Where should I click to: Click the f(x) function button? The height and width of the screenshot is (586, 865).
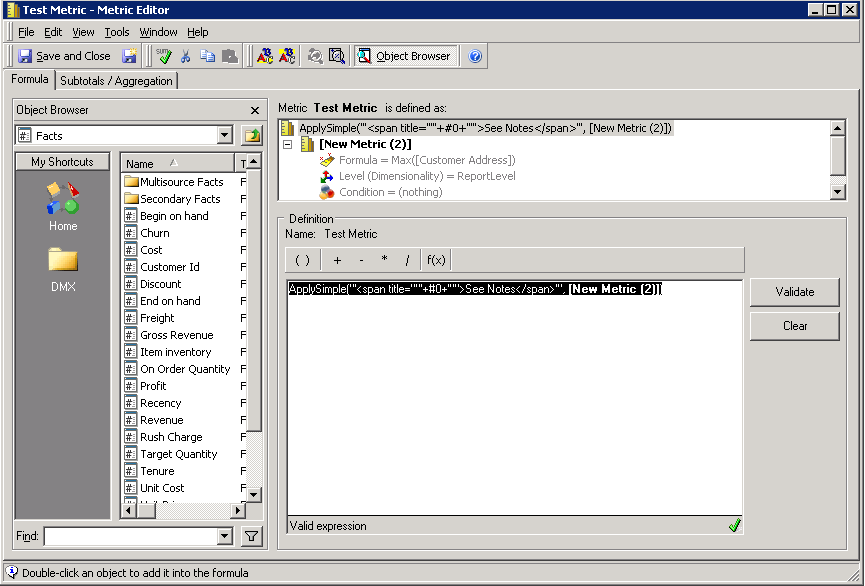tap(436, 260)
